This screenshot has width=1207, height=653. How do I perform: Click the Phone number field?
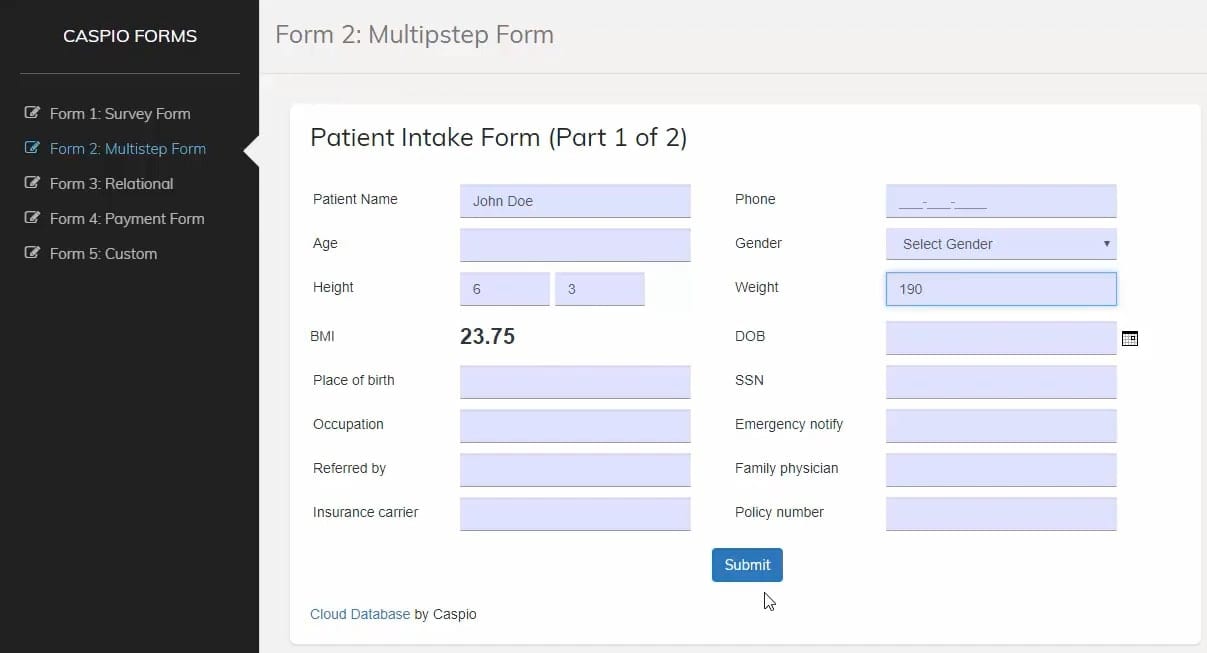(1000, 201)
